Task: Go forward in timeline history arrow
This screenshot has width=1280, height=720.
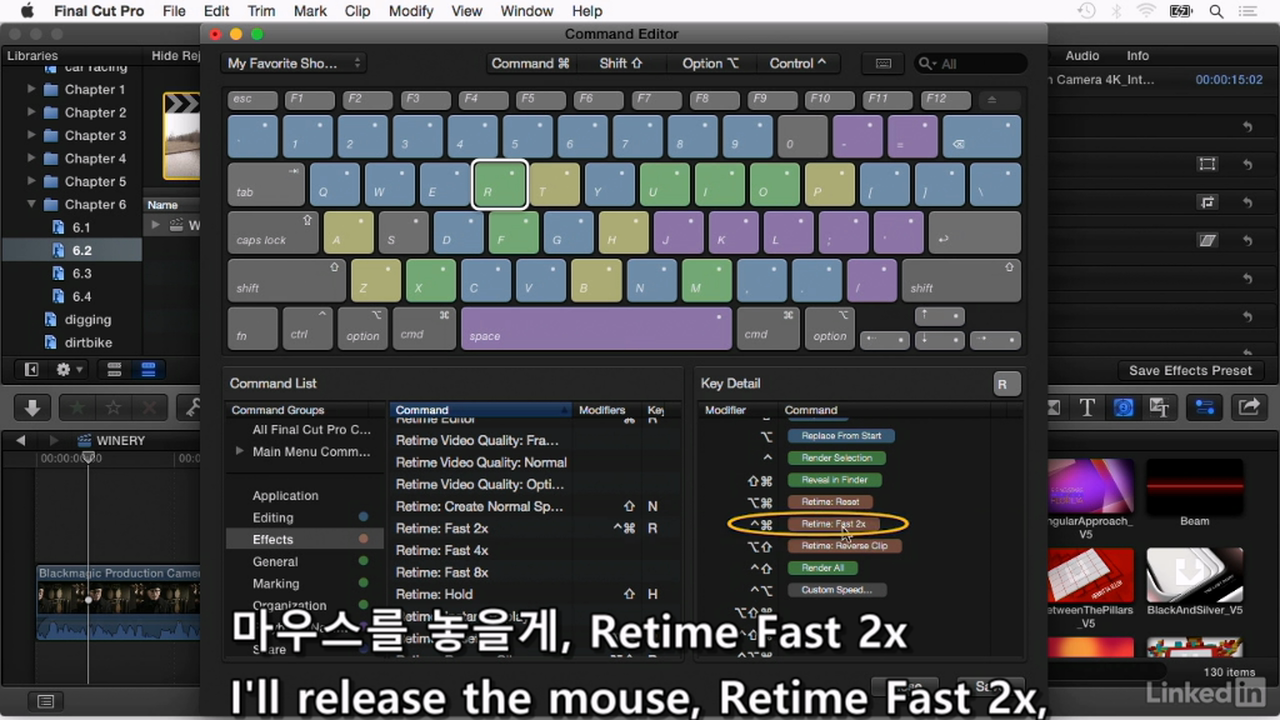Action: 54,441
